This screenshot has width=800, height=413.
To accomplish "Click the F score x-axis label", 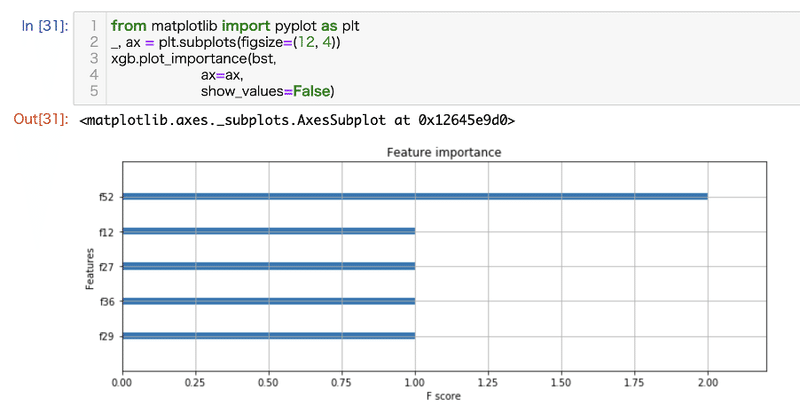I will point(443,399).
